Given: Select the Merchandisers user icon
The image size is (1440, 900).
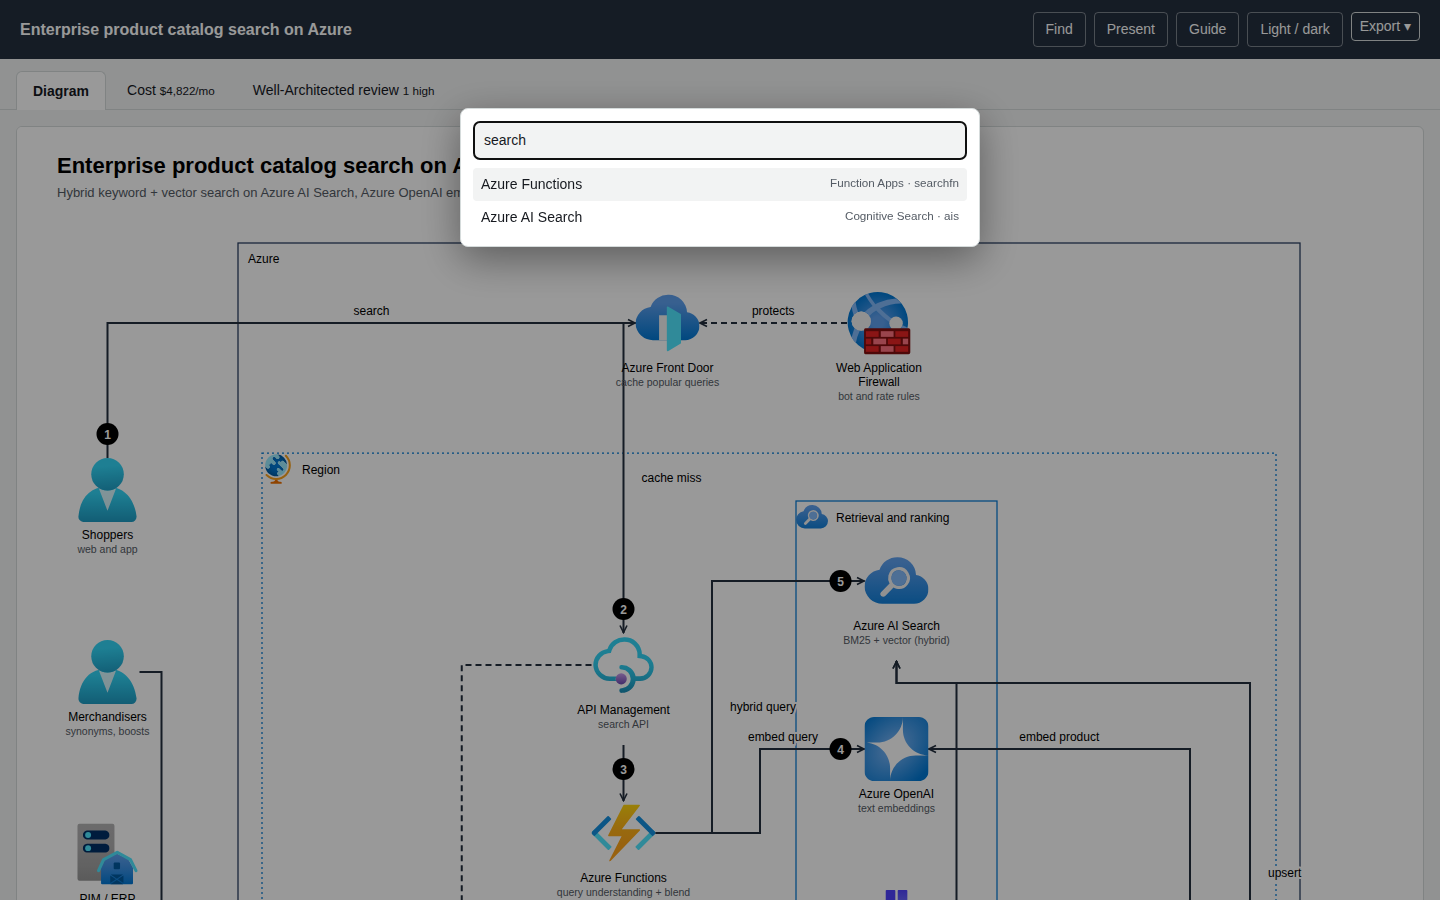Looking at the screenshot, I should (x=107, y=672).
